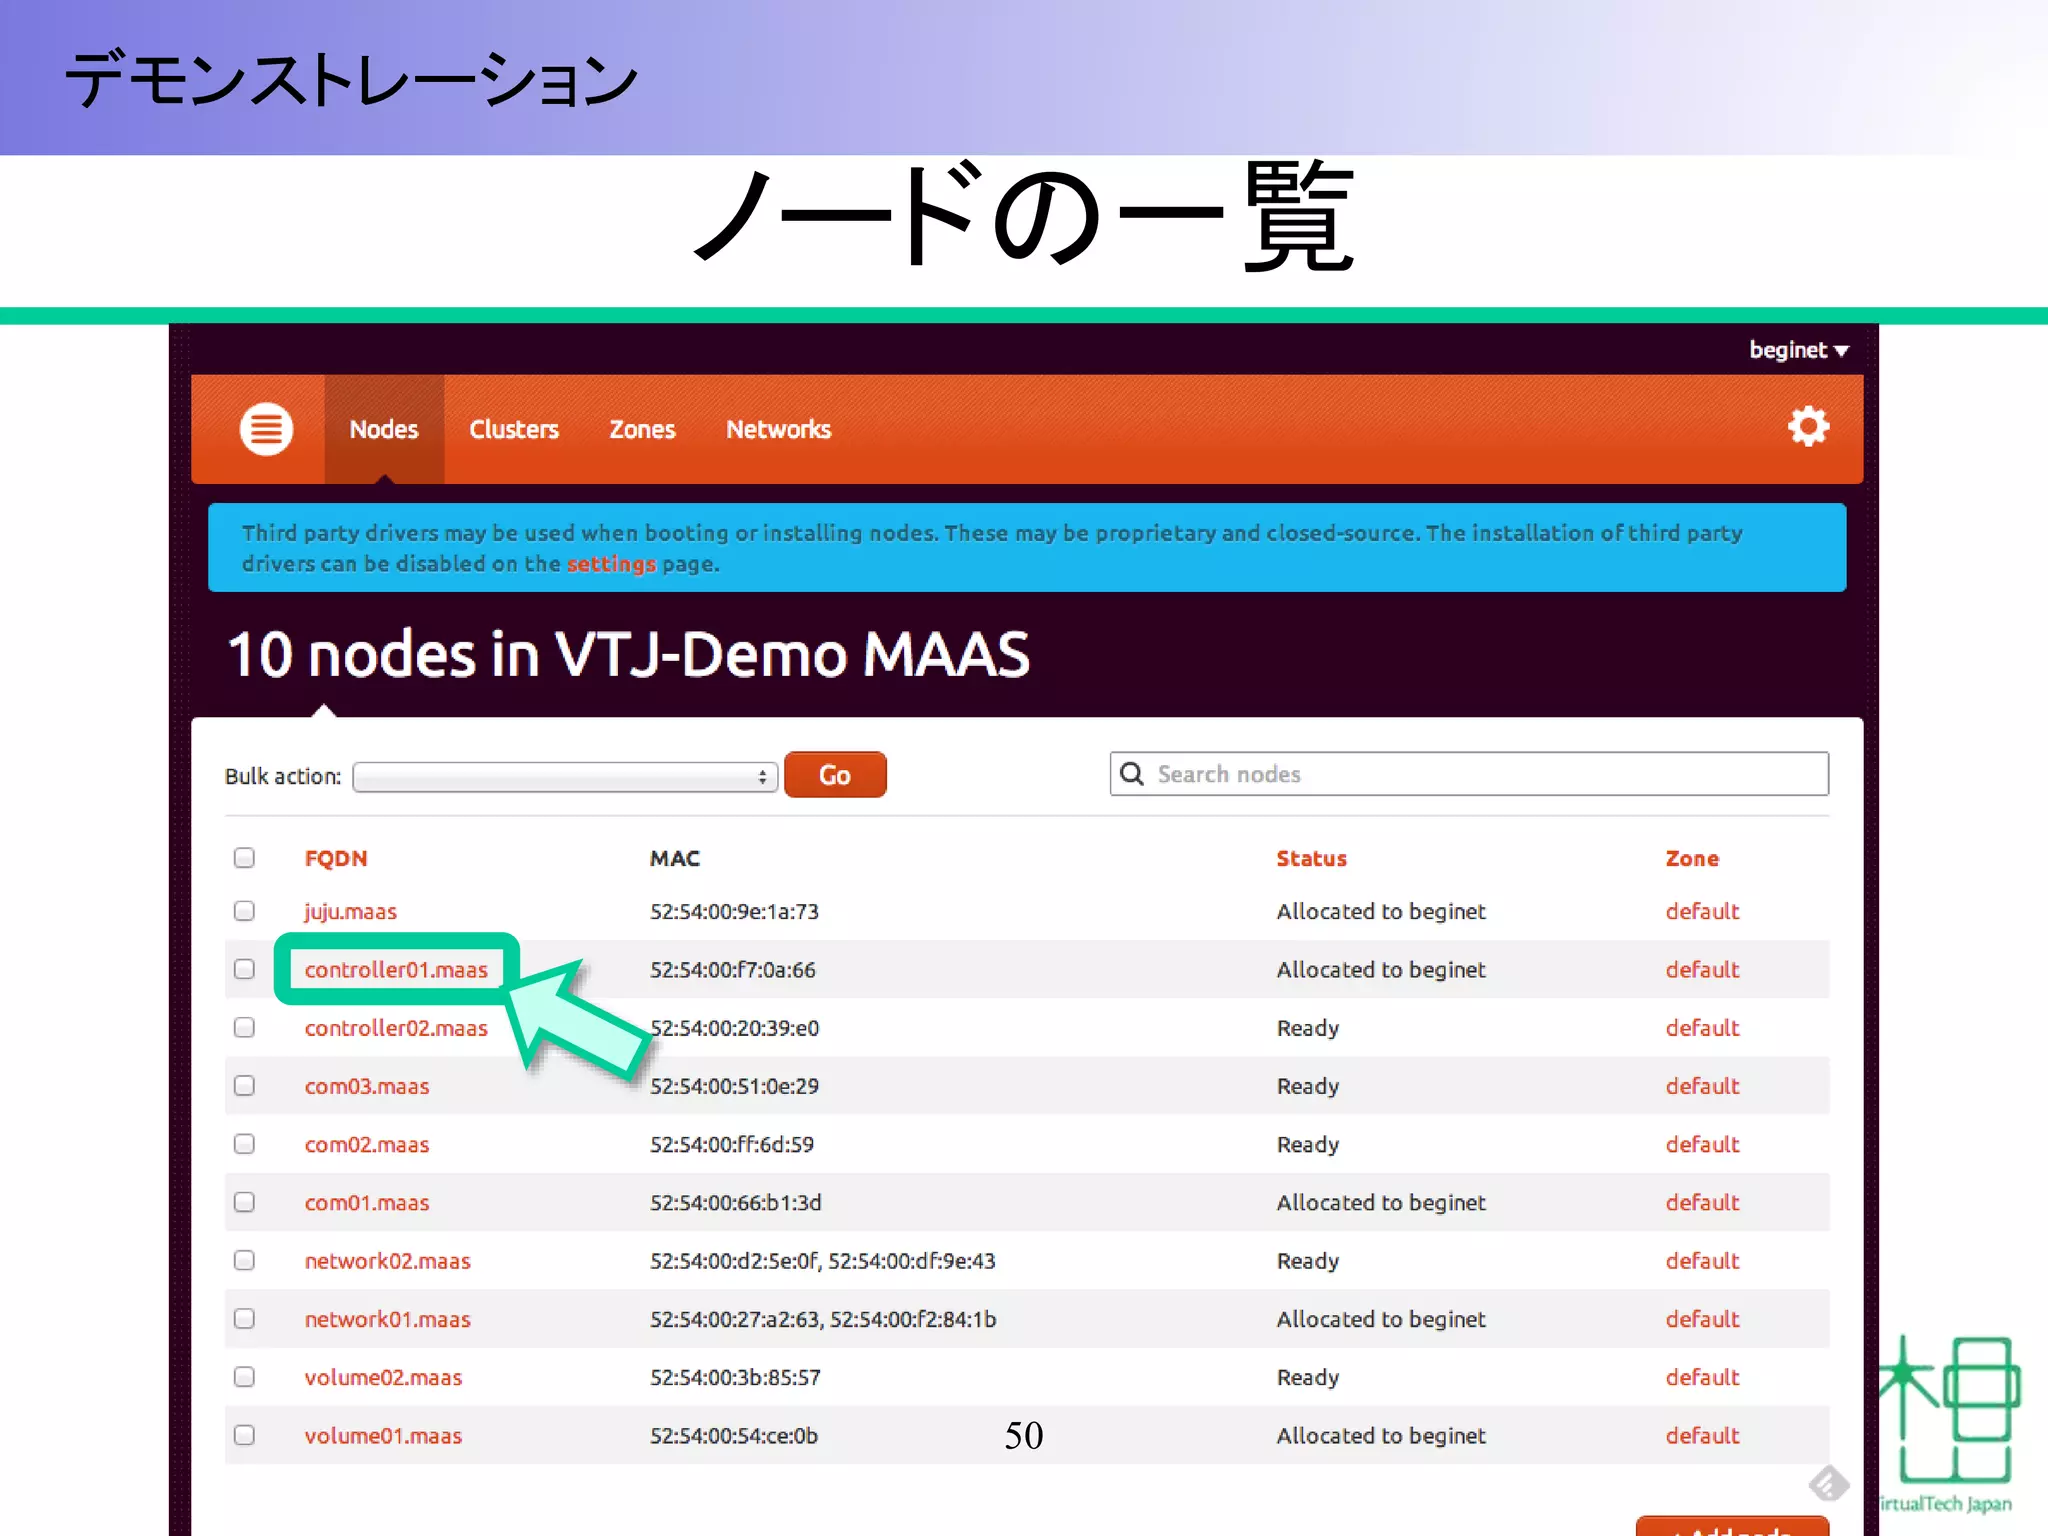
Task: Click the MAAS logo icon
Action: (266, 429)
